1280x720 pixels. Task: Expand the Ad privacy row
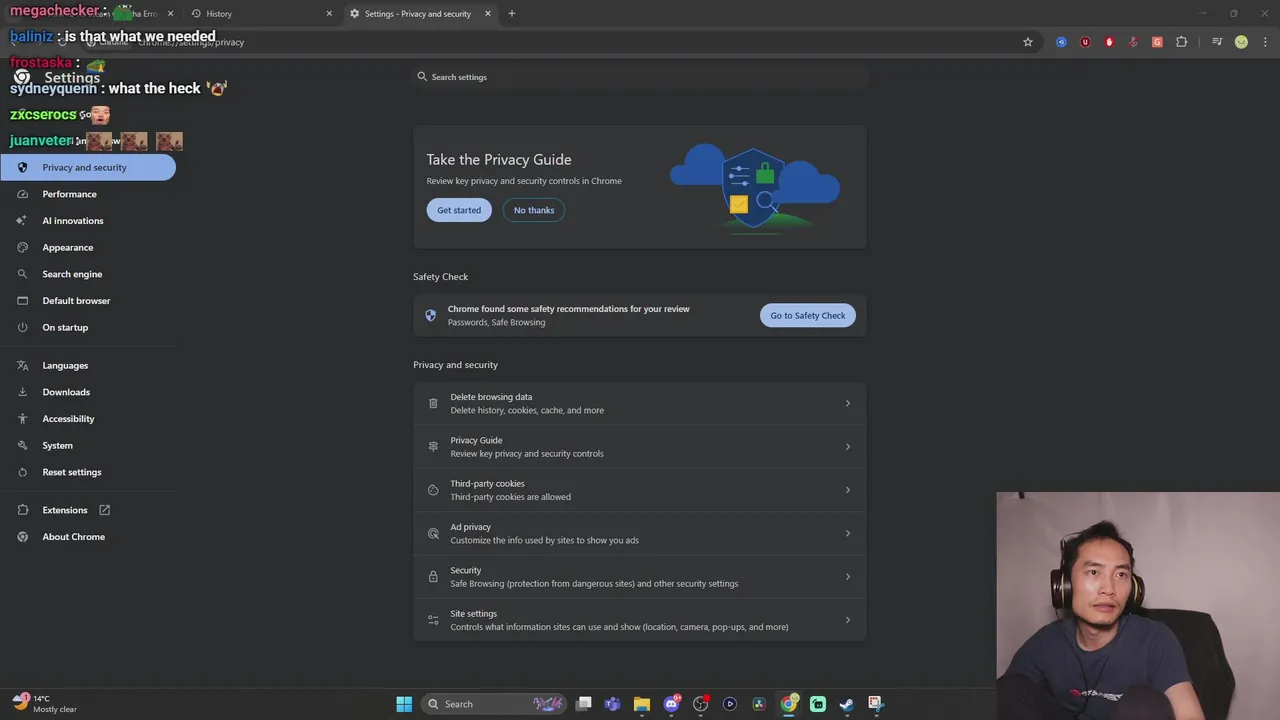[x=640, y=533]
